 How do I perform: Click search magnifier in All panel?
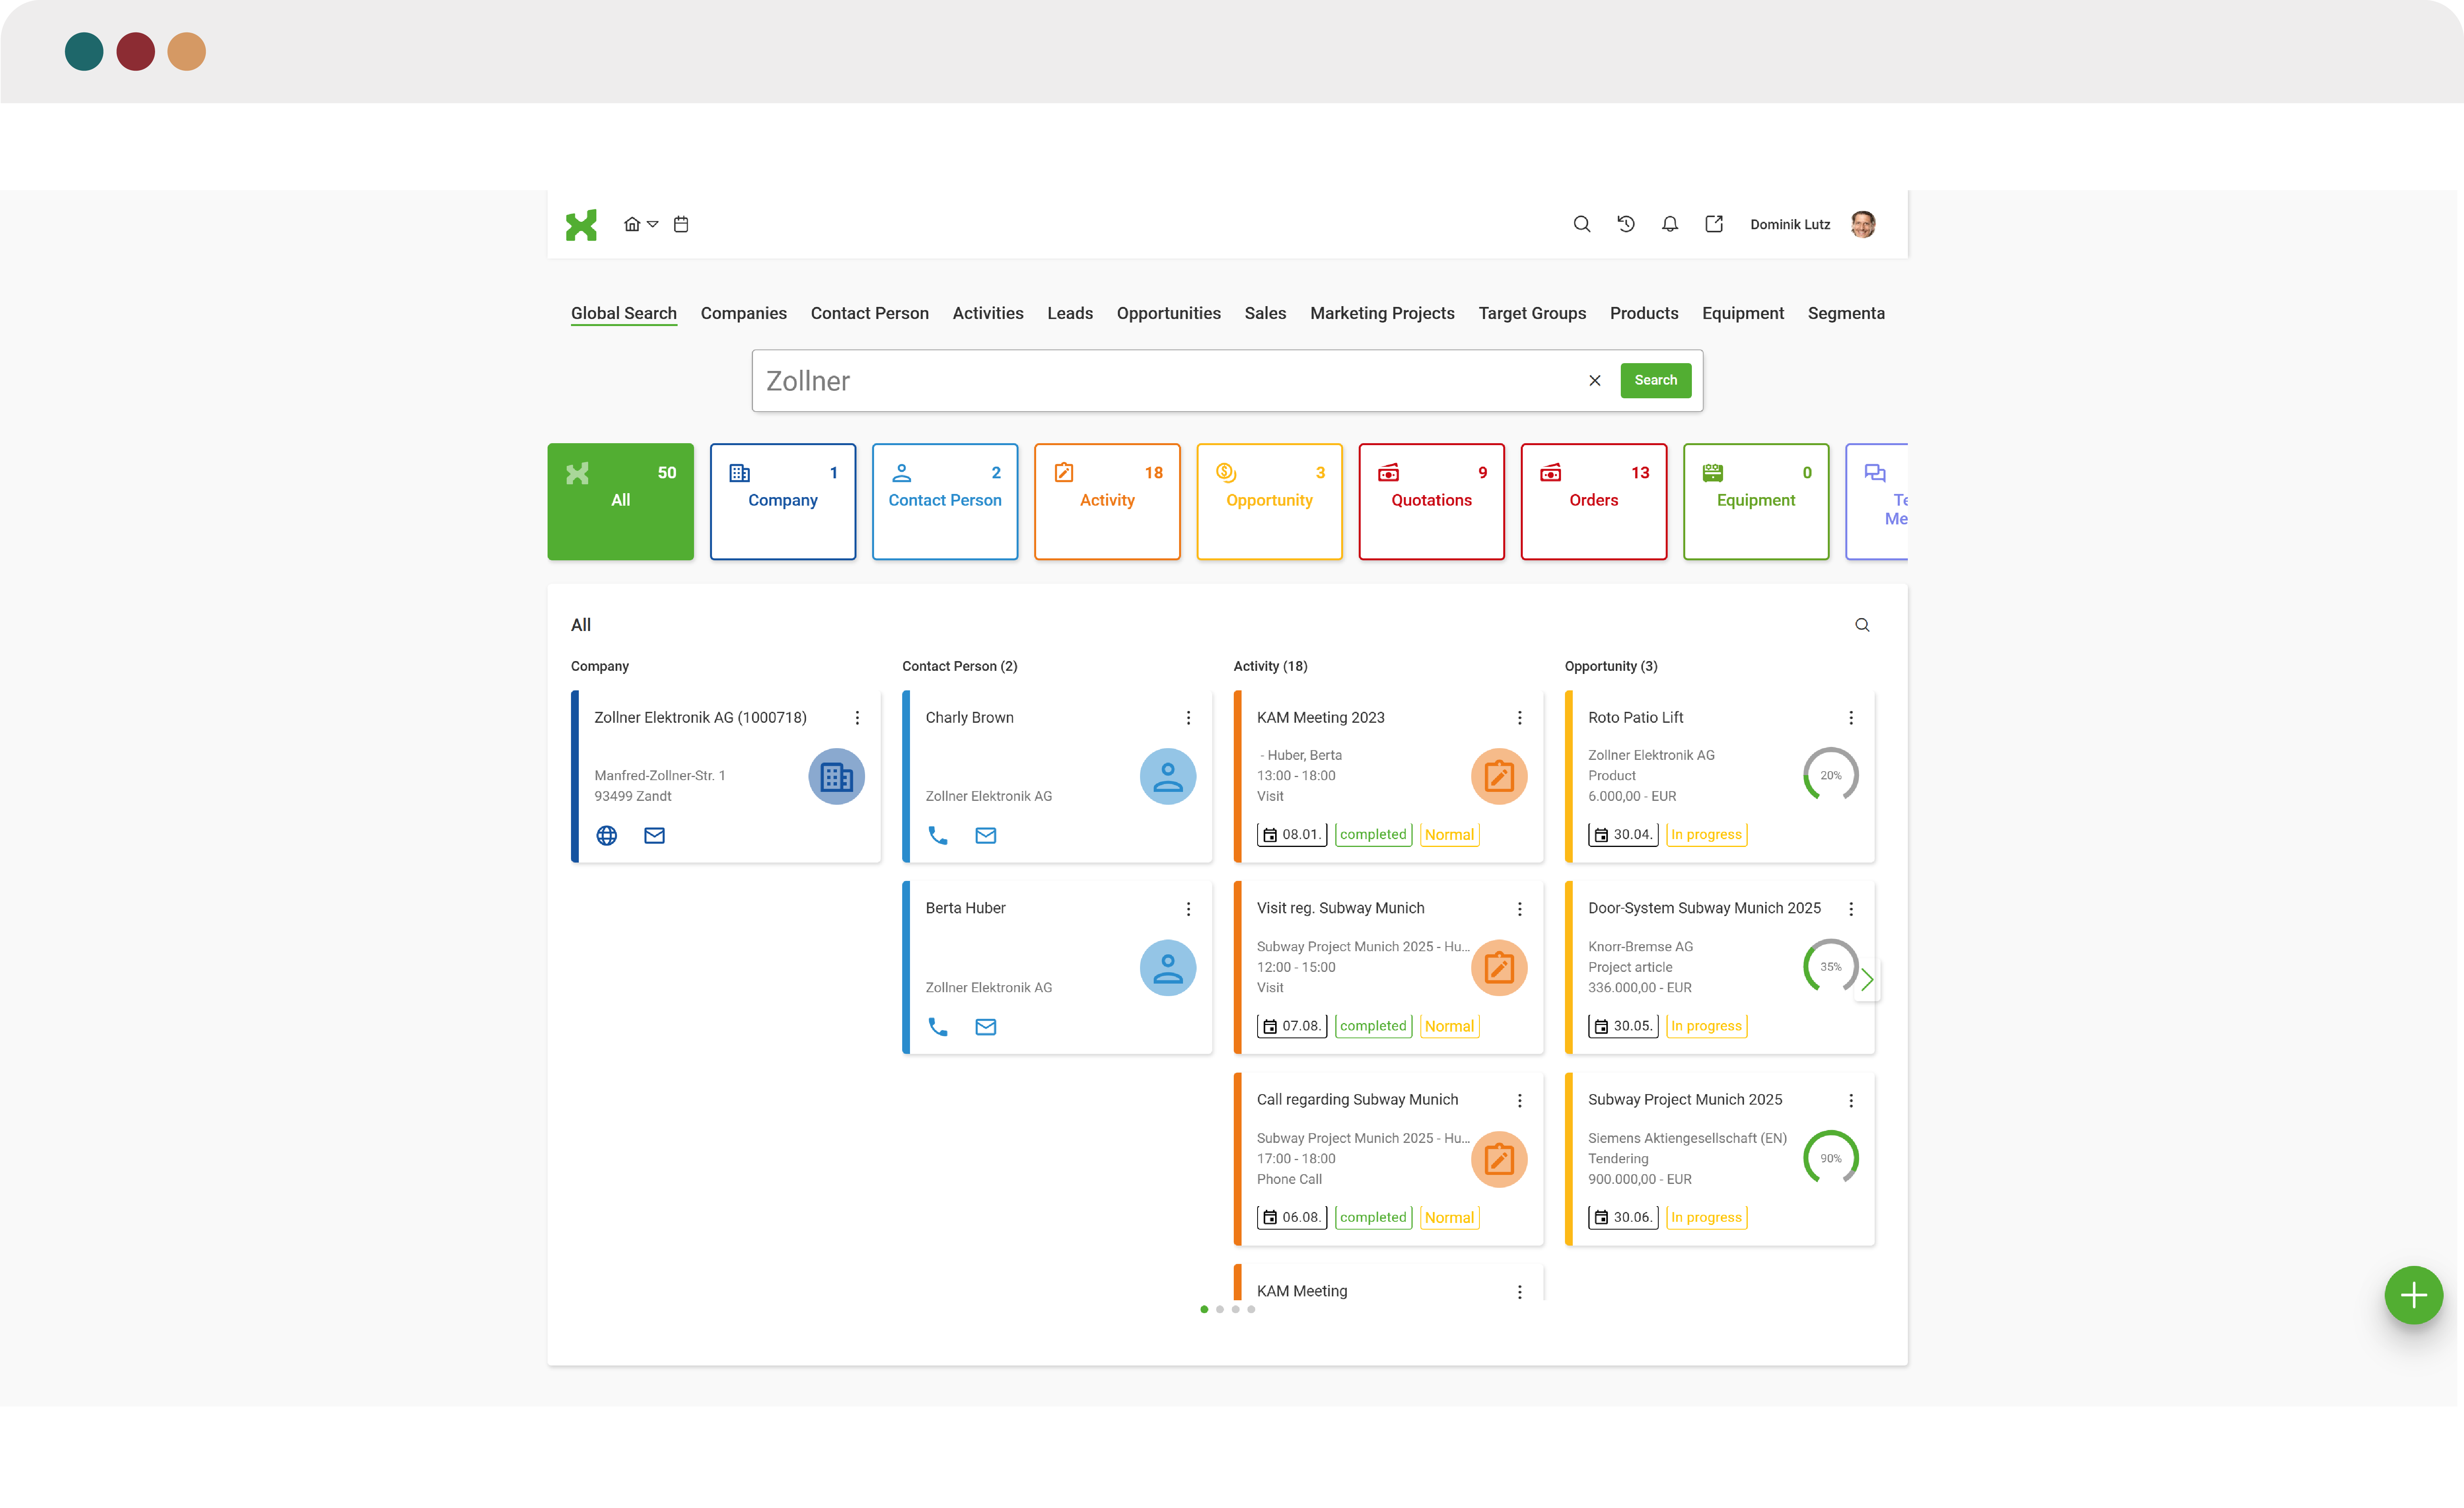click(x=1862, y=625)
